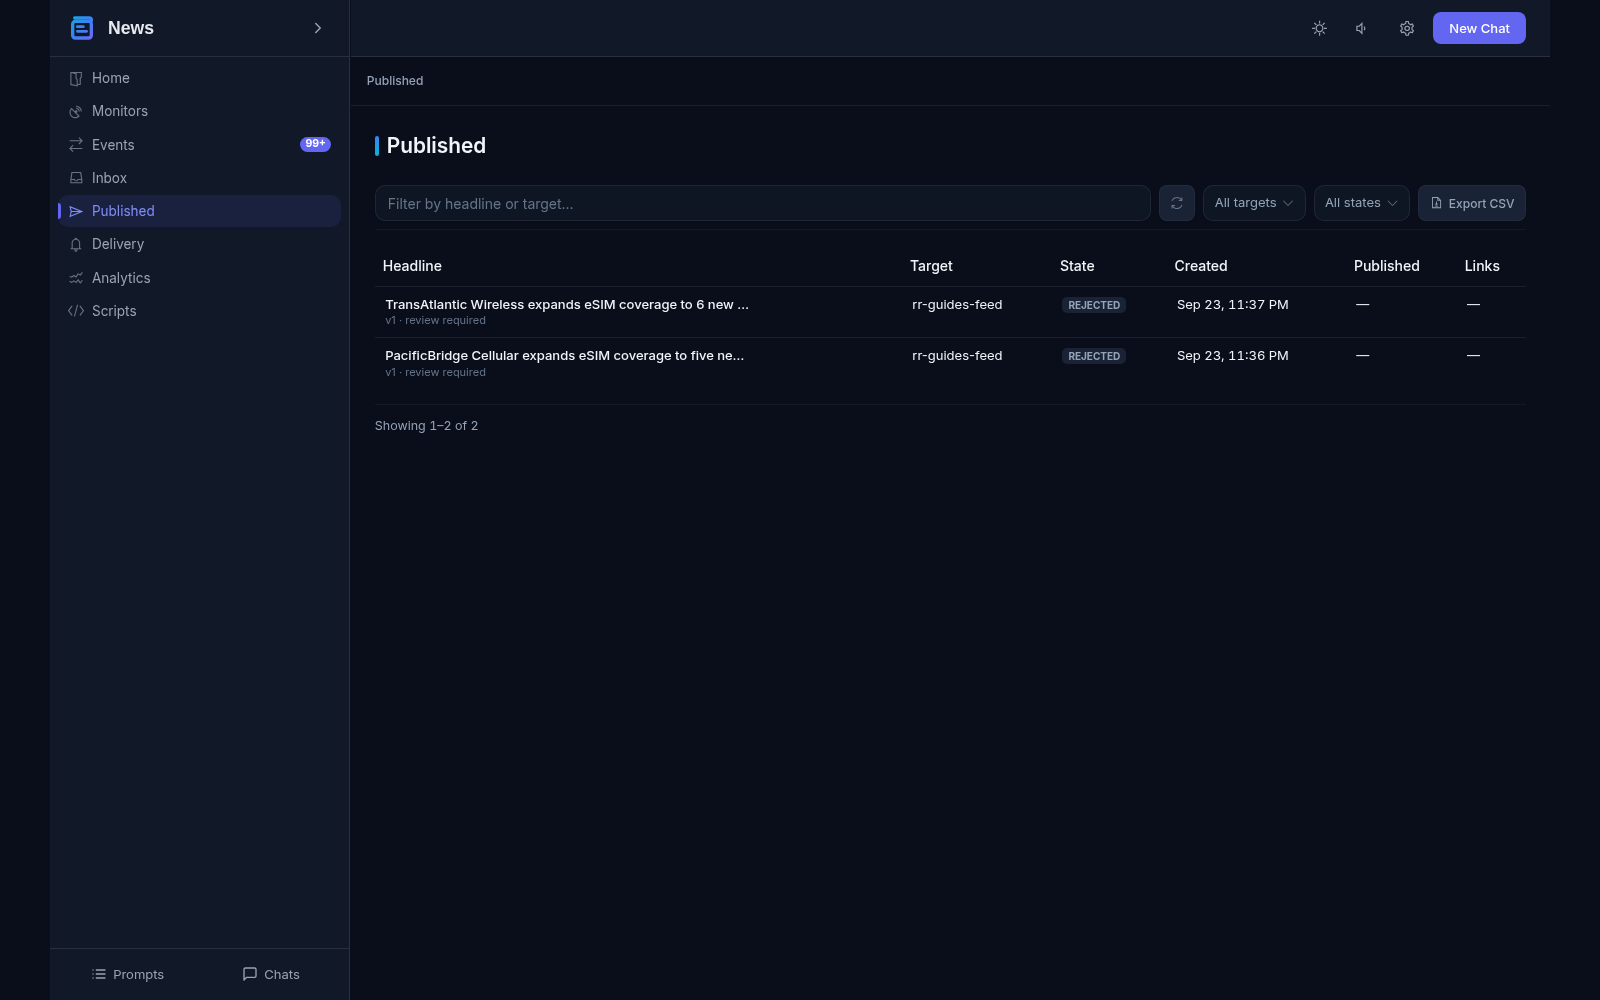Export table as CSV
This screenshot has width=1600, height=1000.
click(1472, 203)
